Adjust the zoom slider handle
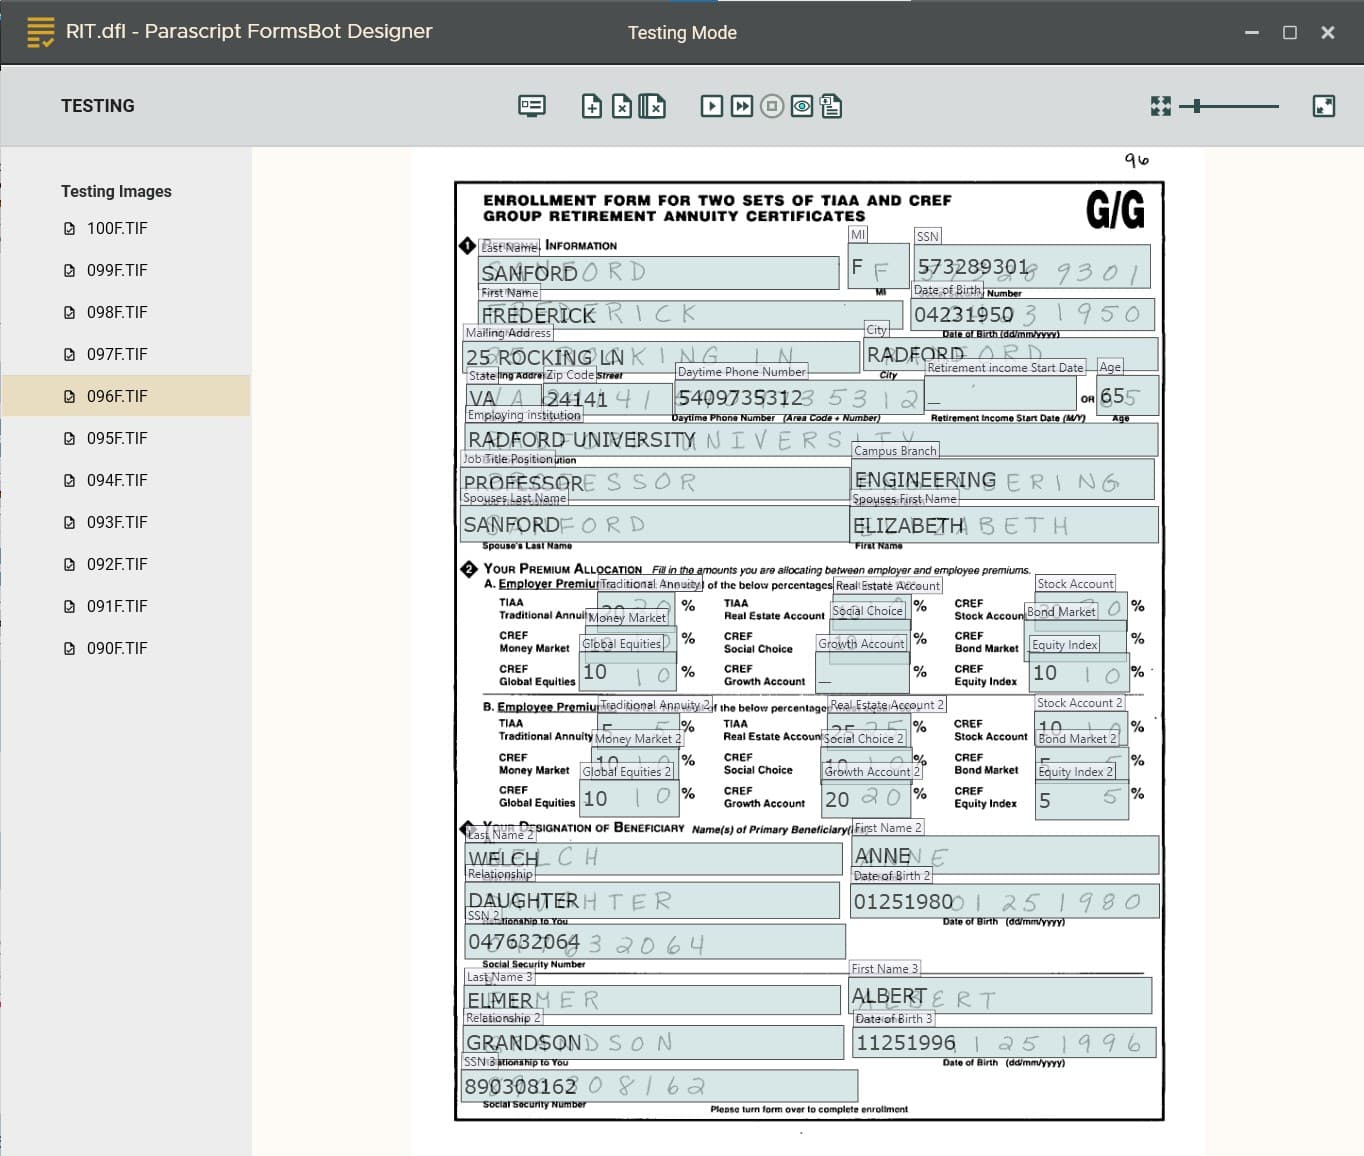1364x1156 pixels. (1197, 106)
